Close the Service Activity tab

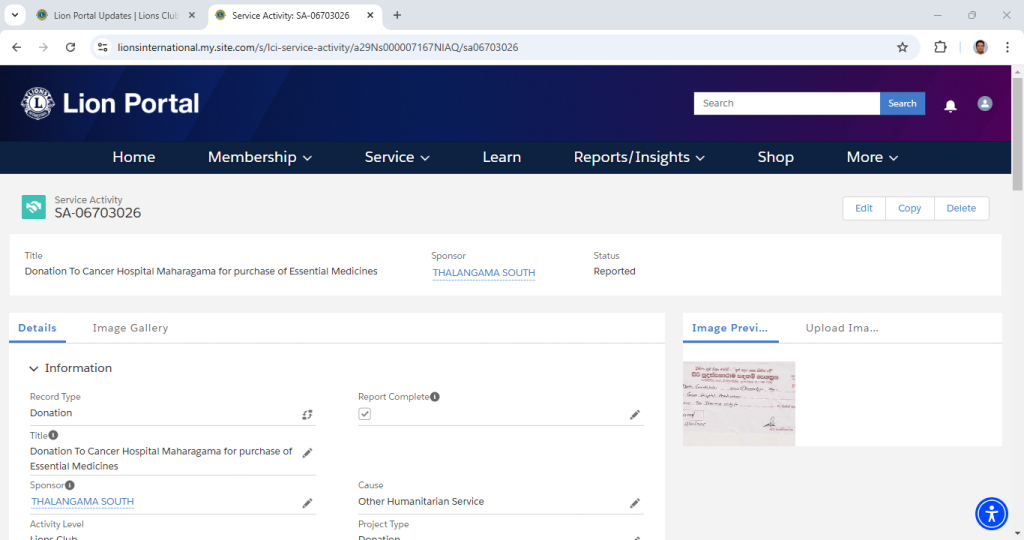tap(370, 15)
